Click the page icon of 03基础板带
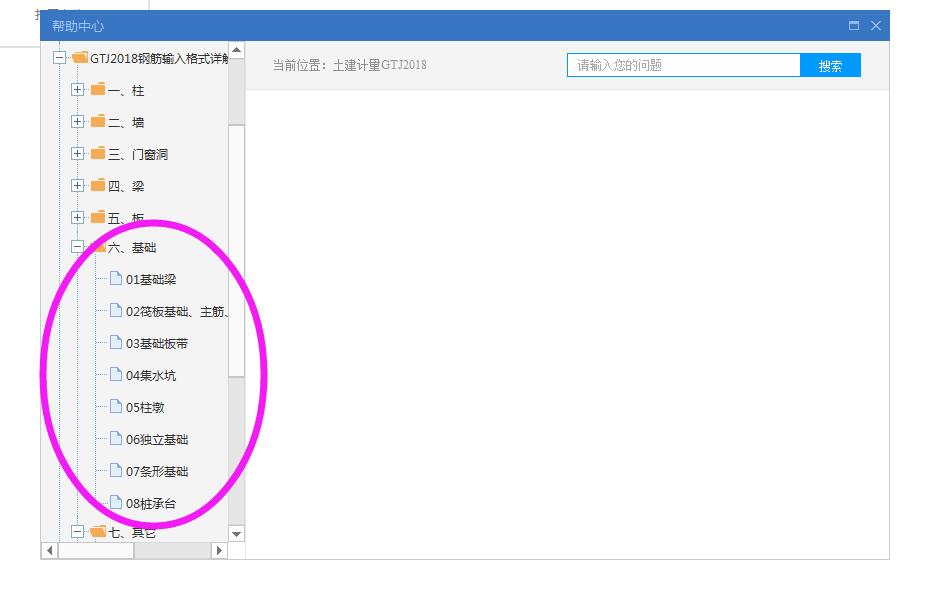This screenshot has width=948, height=592. point(116,343)
